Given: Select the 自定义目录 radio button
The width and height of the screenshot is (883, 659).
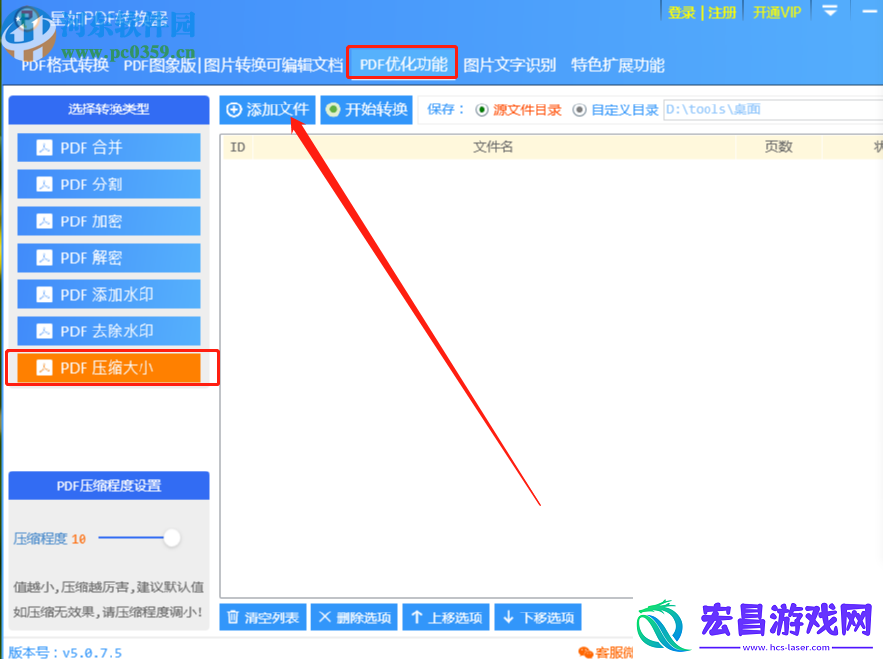Looking at the screenshot, I should pyautogui.click(x=579, y=110).
